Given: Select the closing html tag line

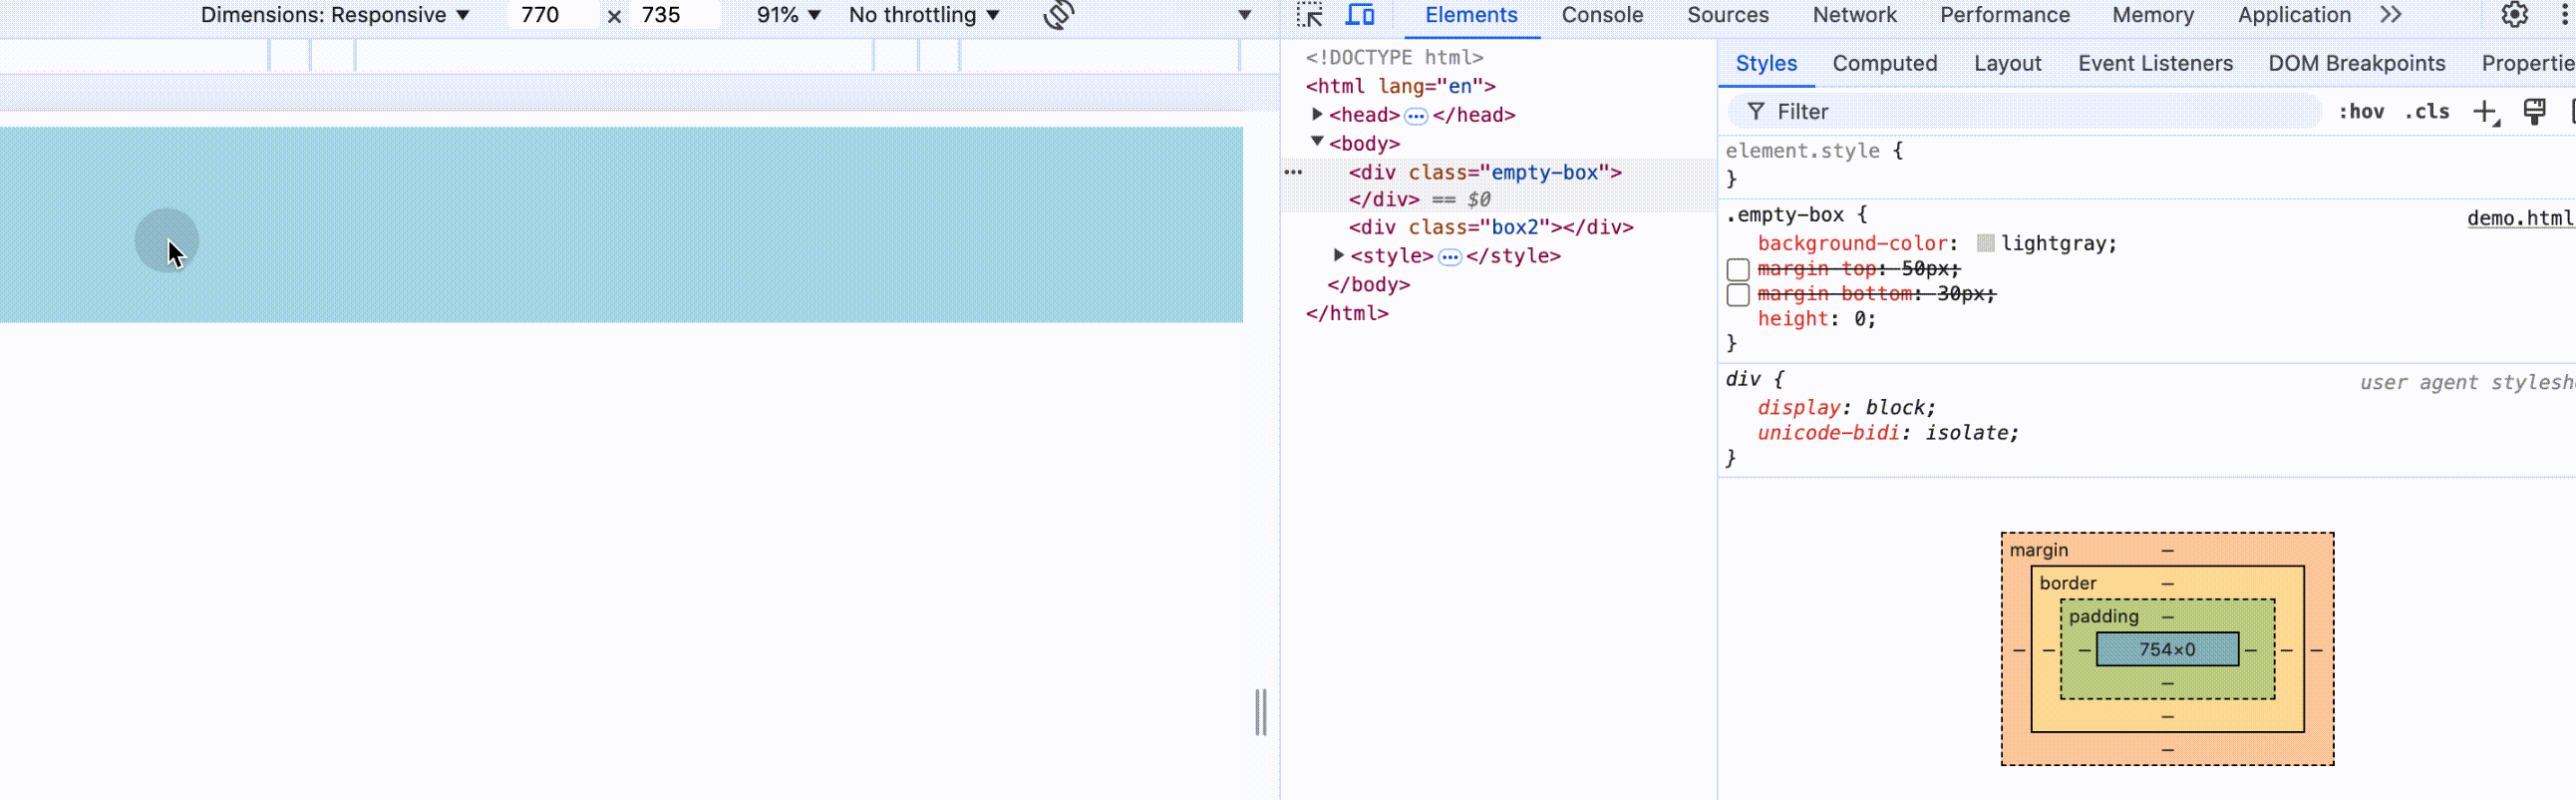Looking at the screenshot, I should pyautogui.click(x=1346, y=314).
